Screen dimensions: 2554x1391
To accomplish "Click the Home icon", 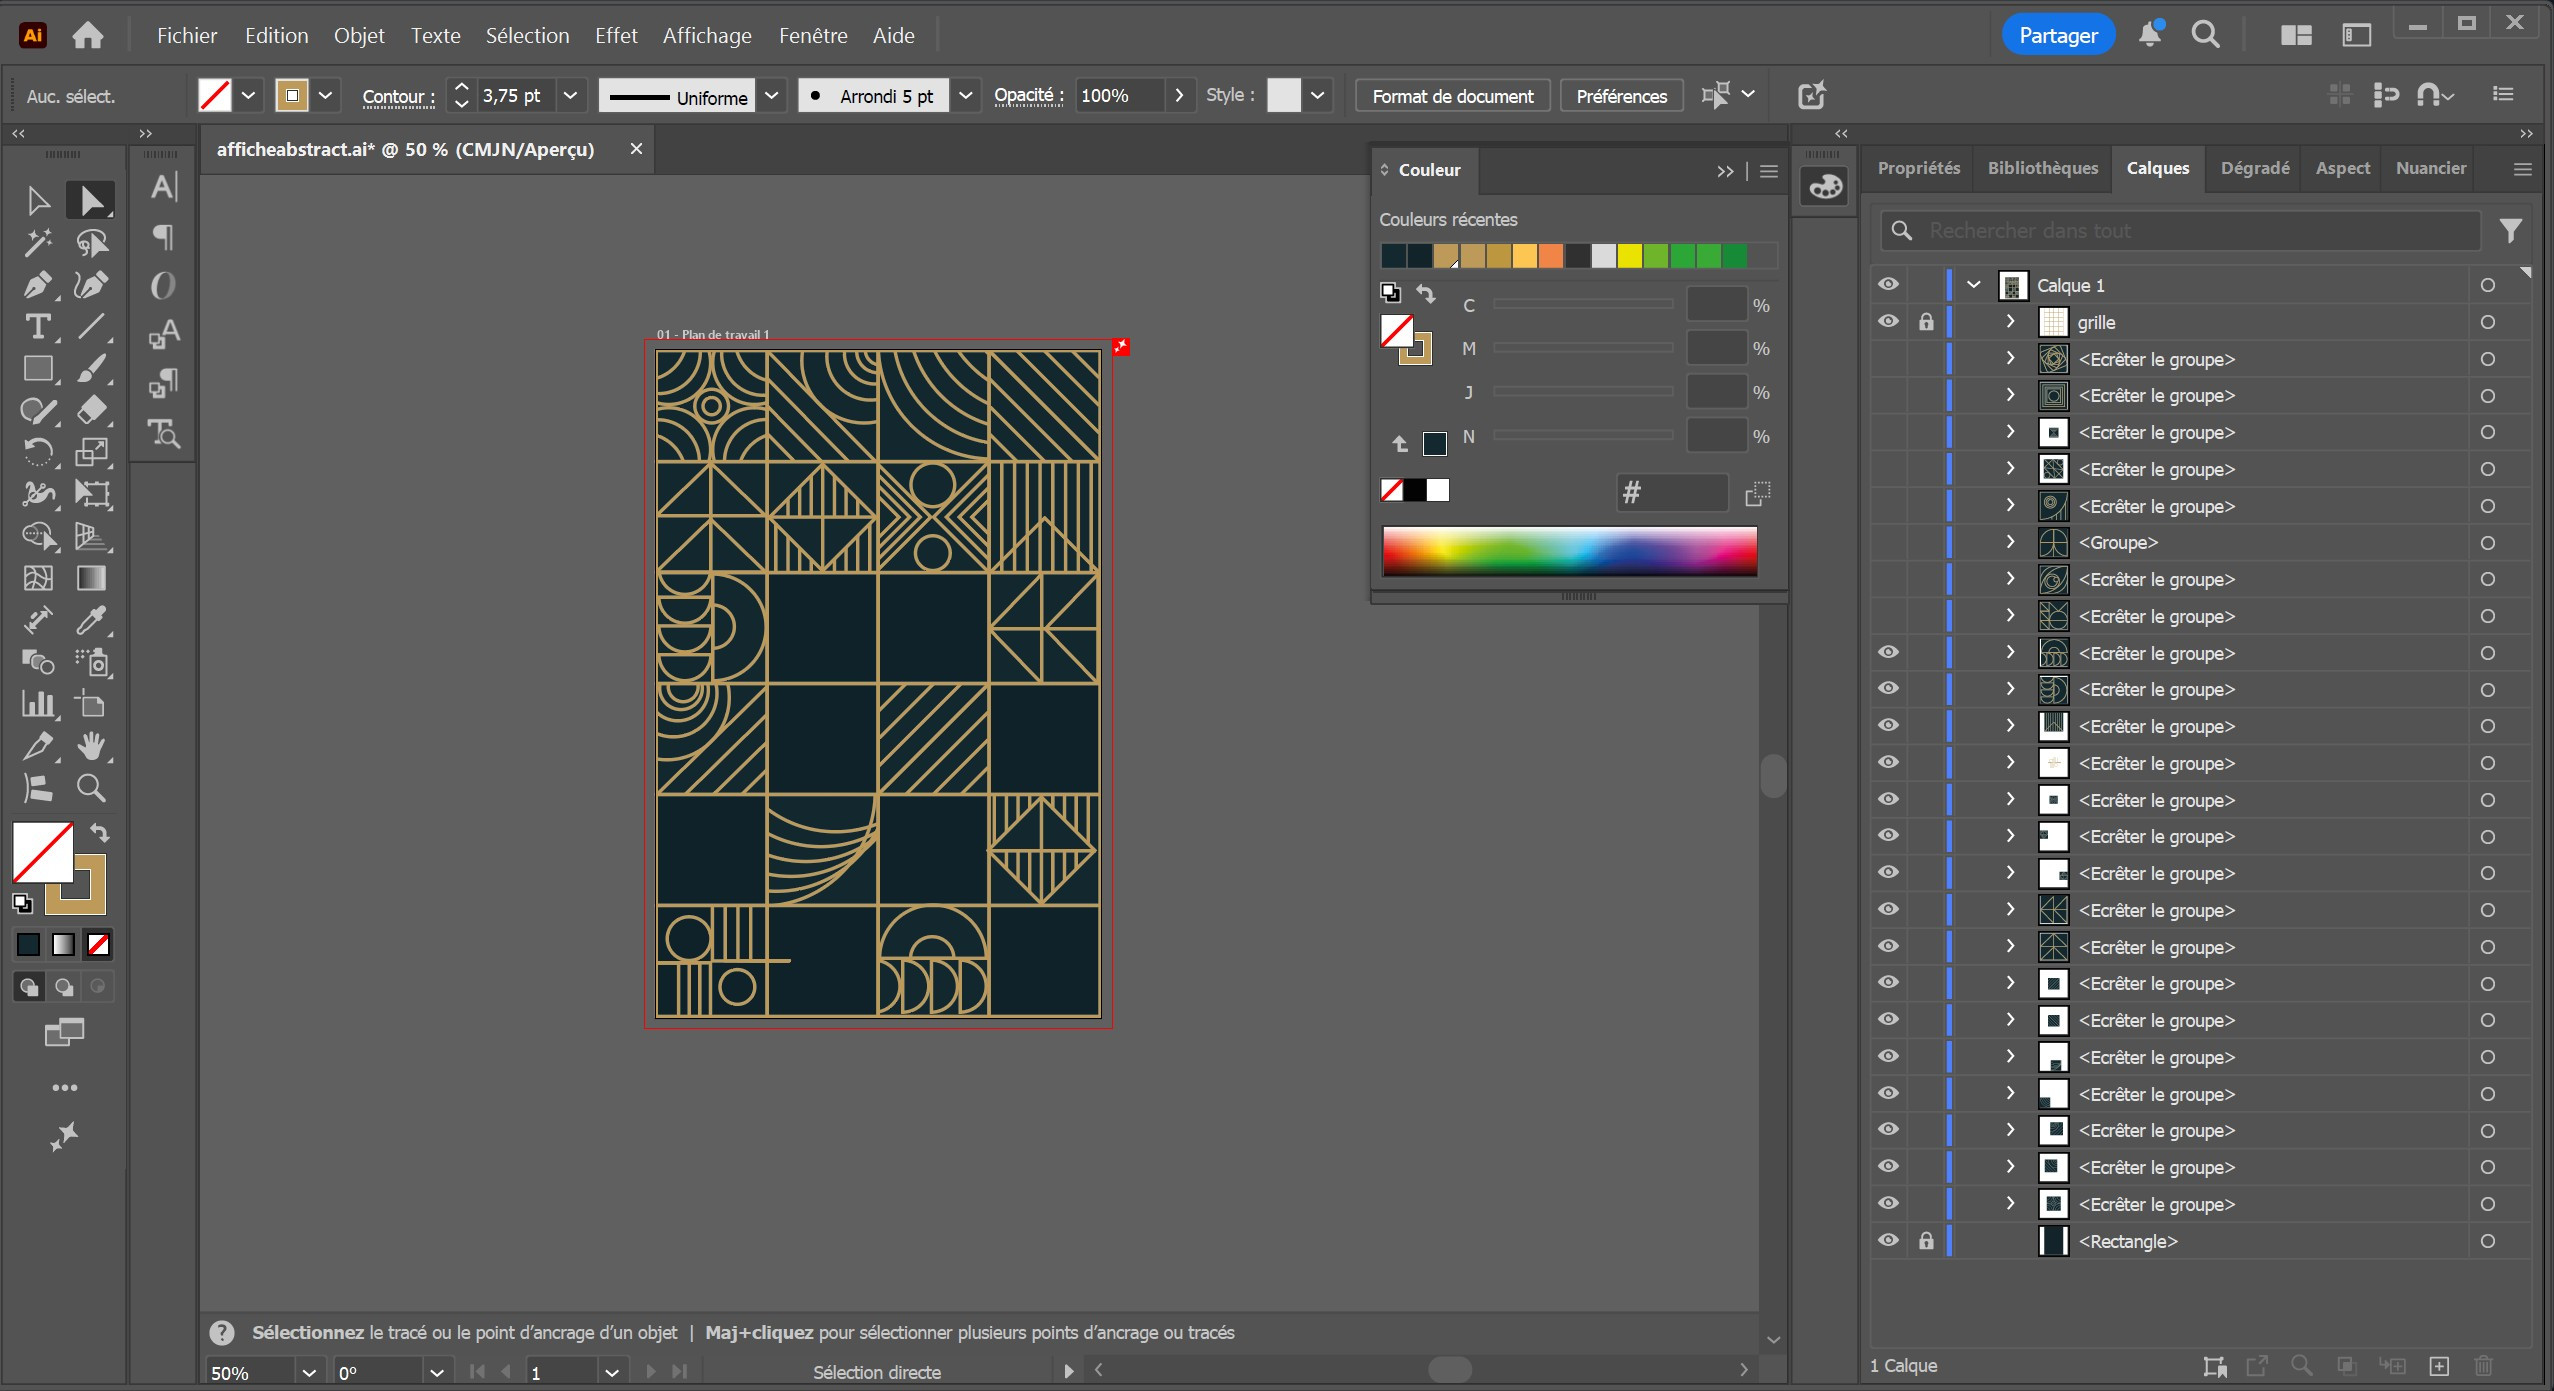I will (88, 36).
